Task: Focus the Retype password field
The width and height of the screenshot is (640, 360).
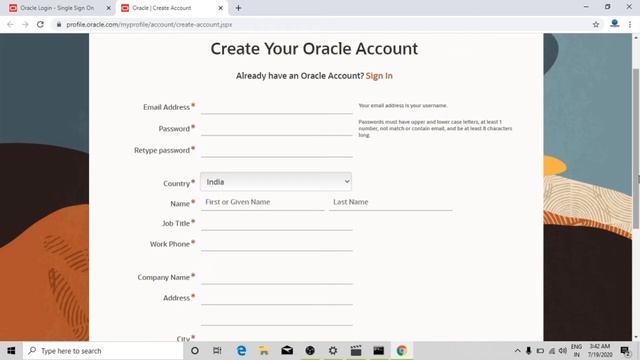Action: (x=276, y=150)
